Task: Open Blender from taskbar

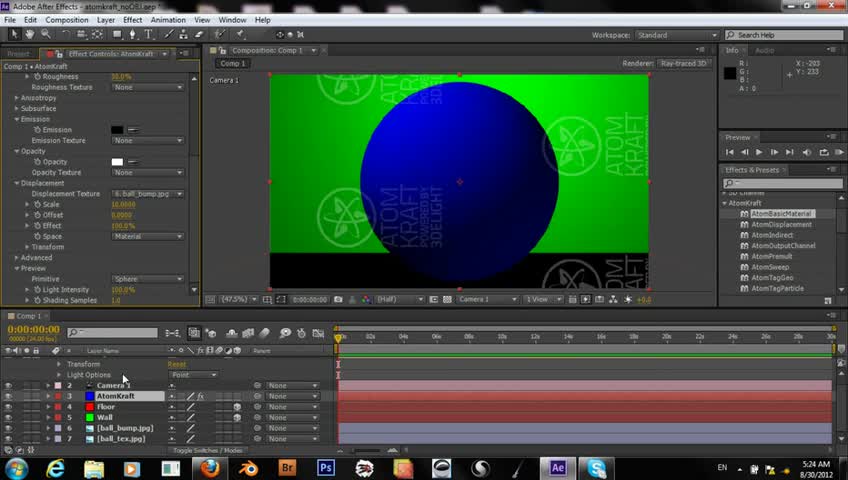Action: [248, 468]
